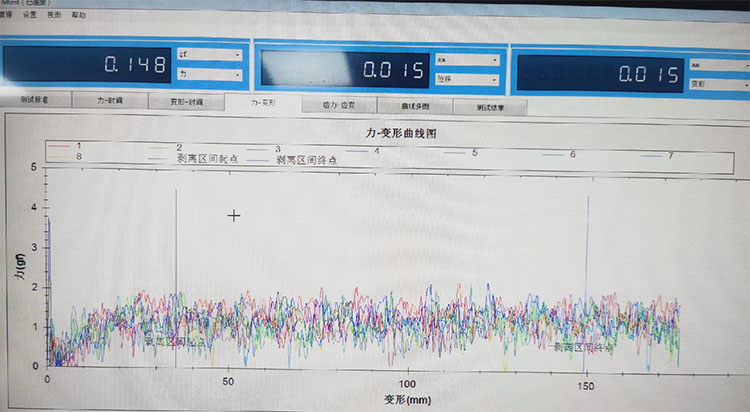Open the 帮助 menu
Screen dimensions: 750x412
(x=79, y=16)
